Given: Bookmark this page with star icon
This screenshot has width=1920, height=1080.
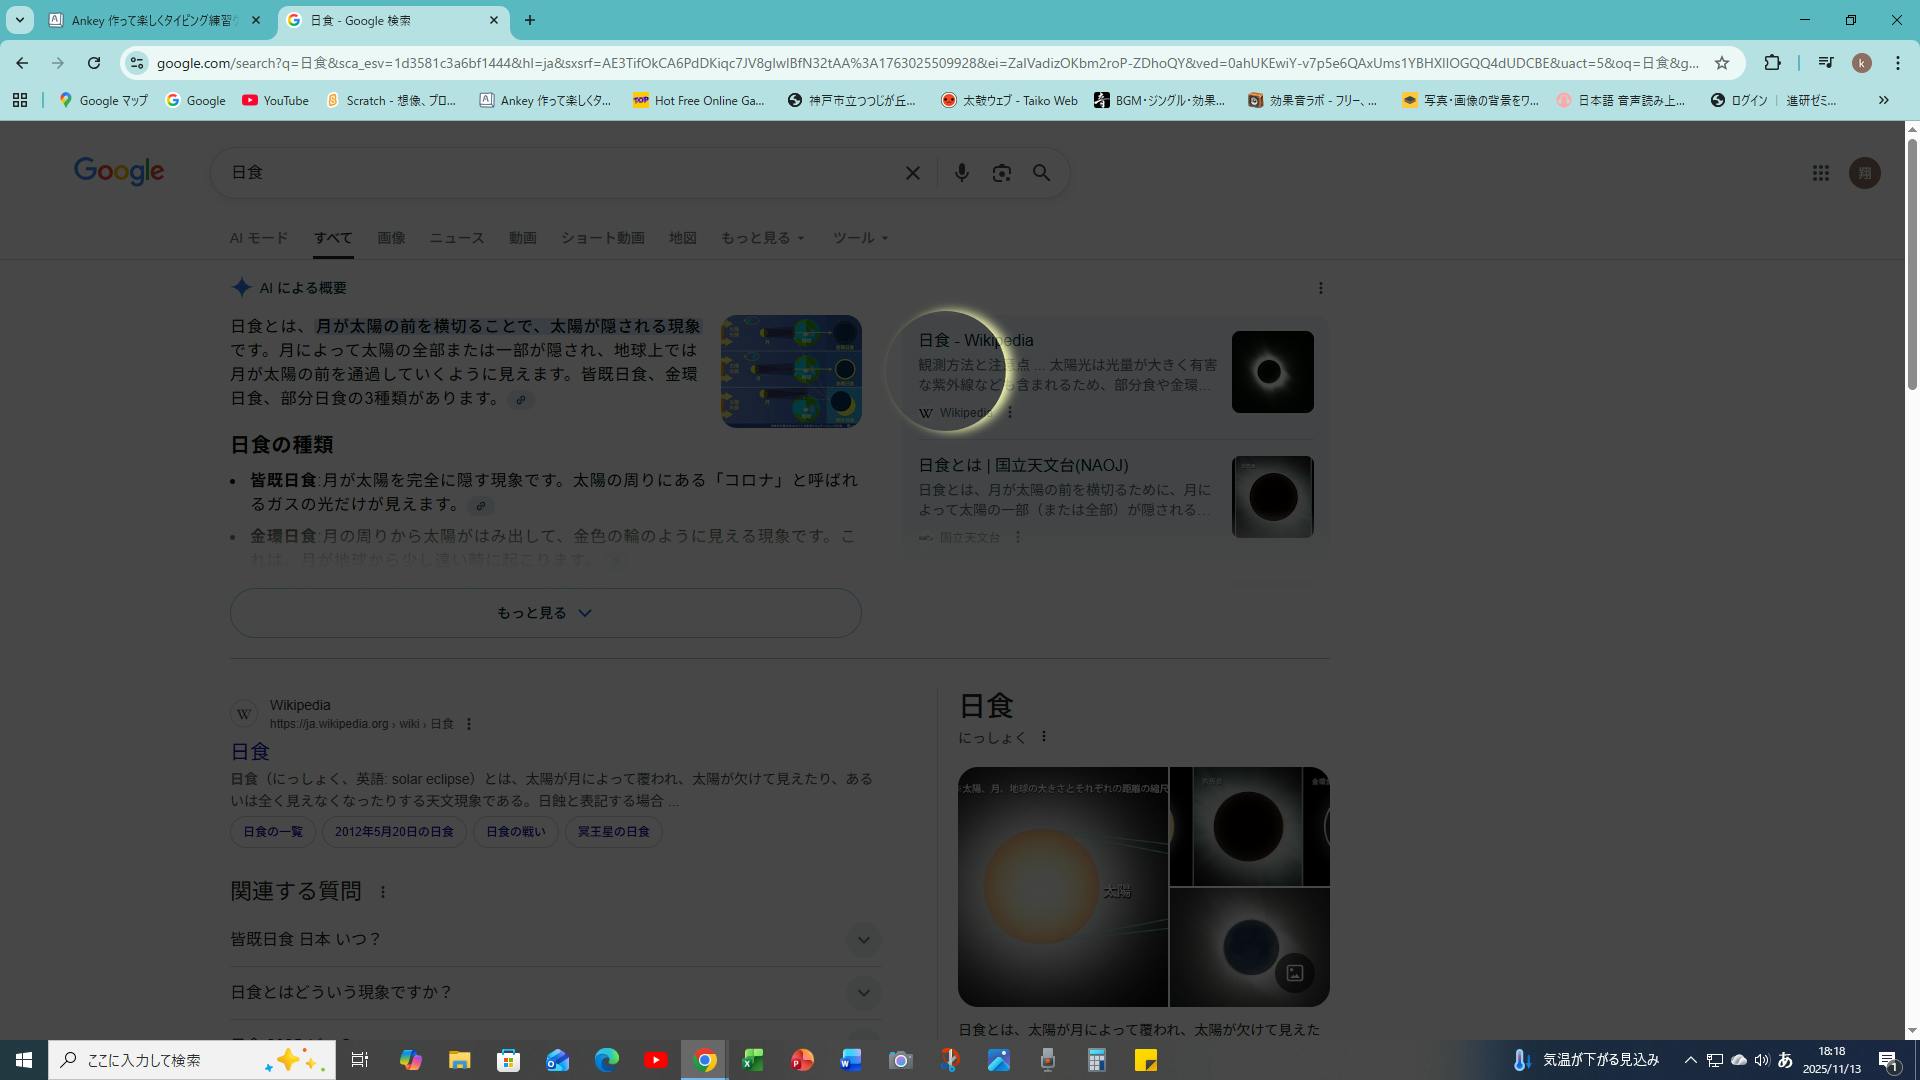Looking at the screenshot, I should (x=1722, y=63).
